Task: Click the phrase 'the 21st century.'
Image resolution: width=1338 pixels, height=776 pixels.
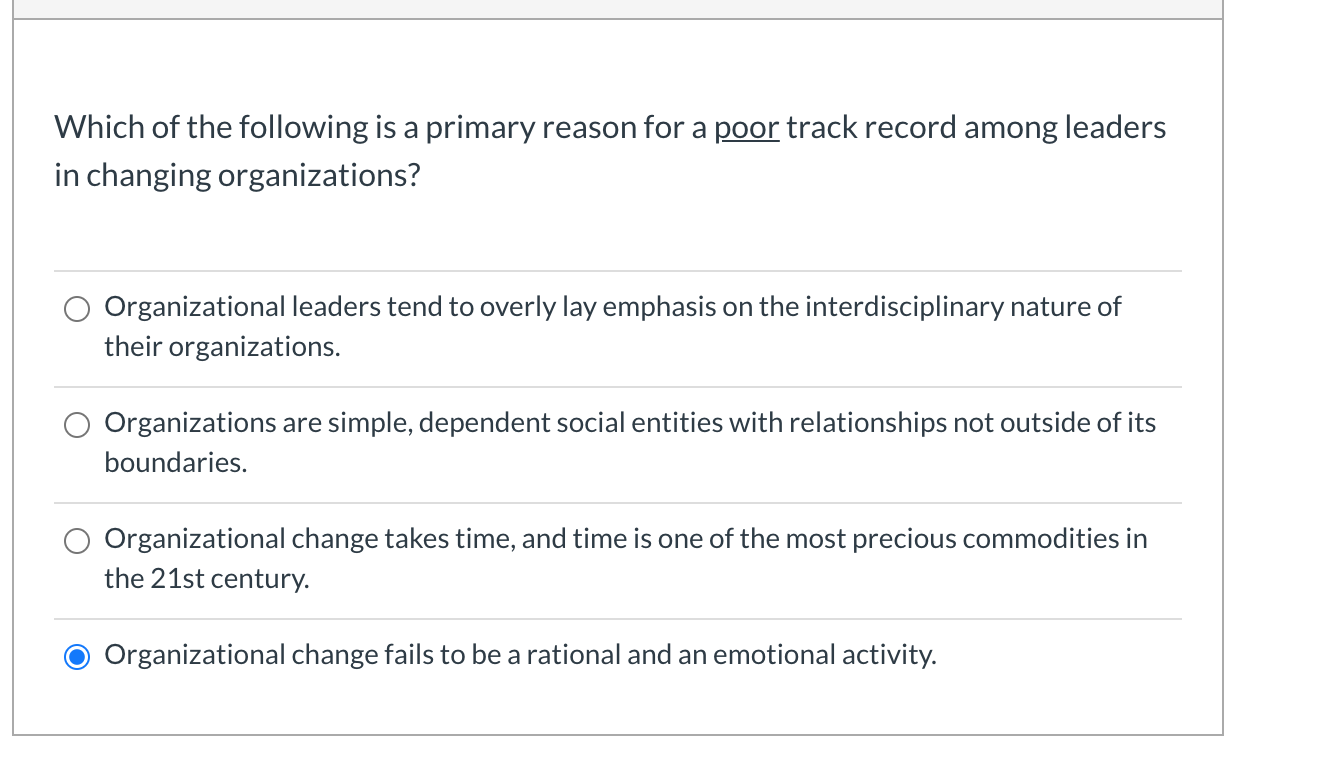Action: (x=206, y=578)
